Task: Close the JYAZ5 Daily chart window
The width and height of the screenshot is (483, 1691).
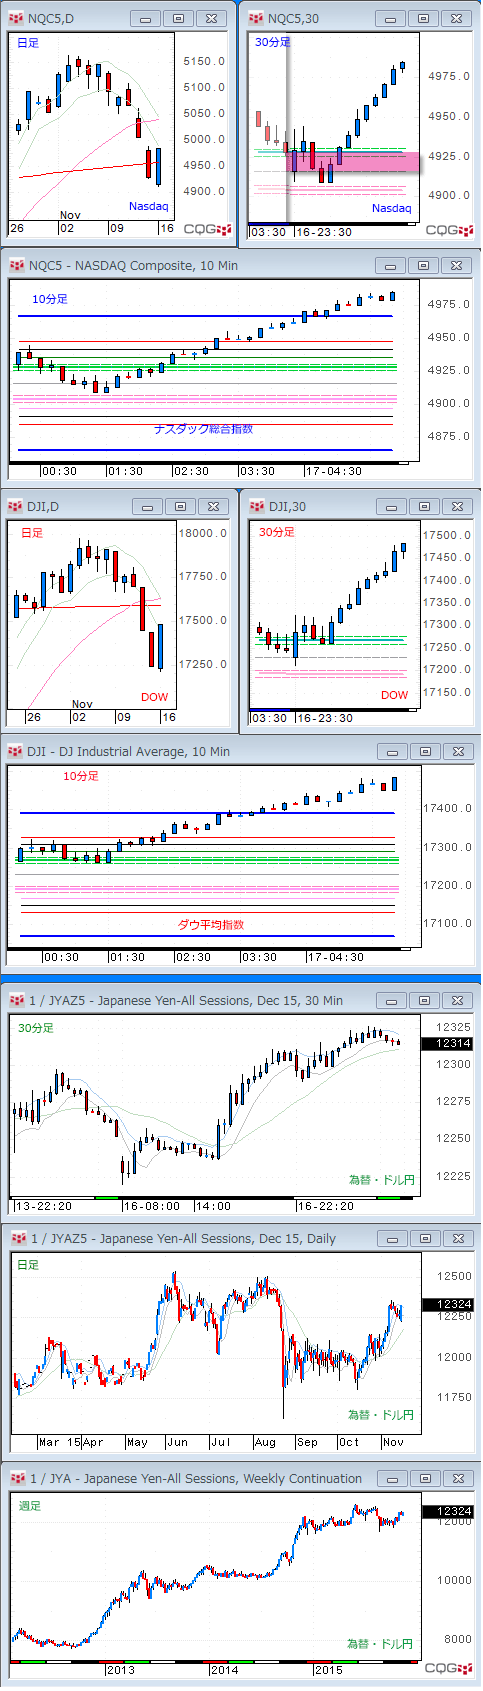Action: tap(456, 1238)
